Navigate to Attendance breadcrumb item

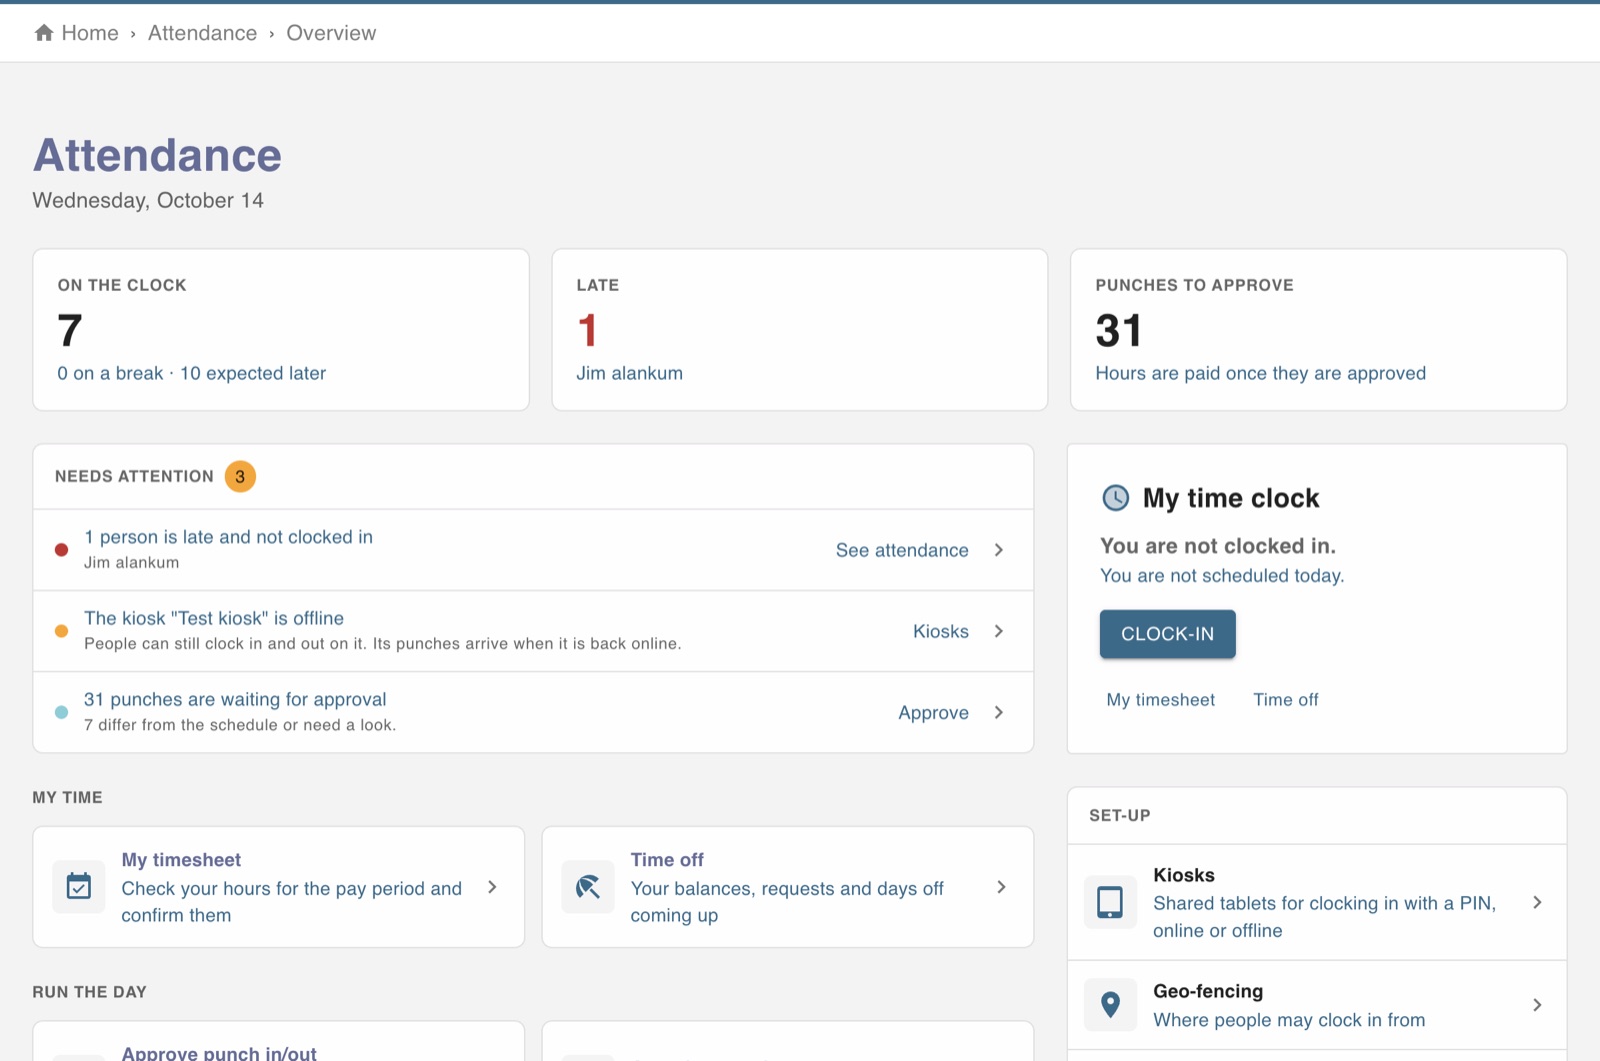(x=202, y=33)
